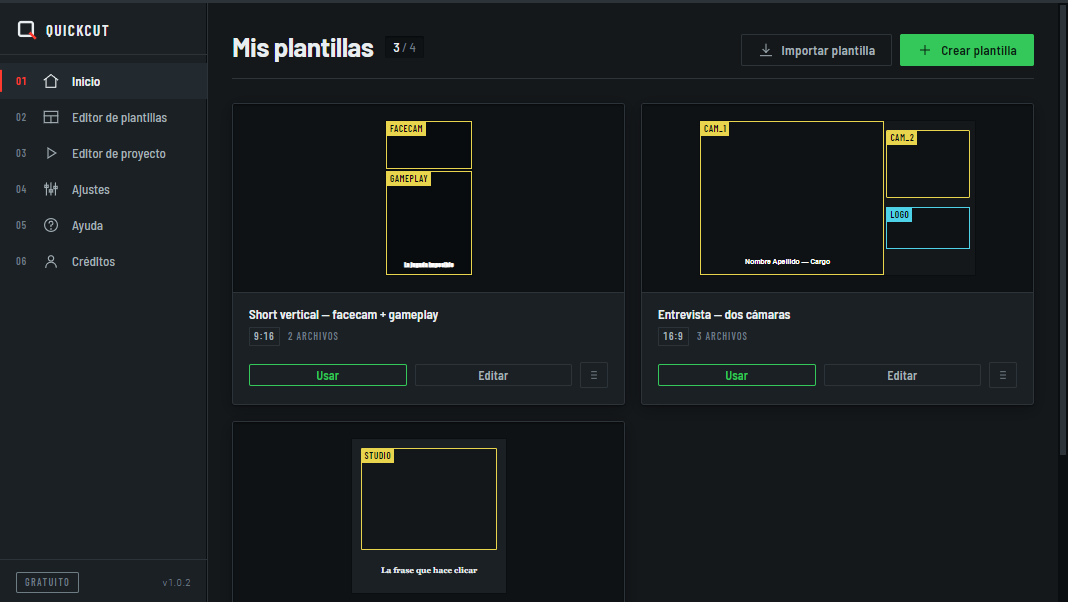Click the QuickCut logo icon

coord(27,30)
